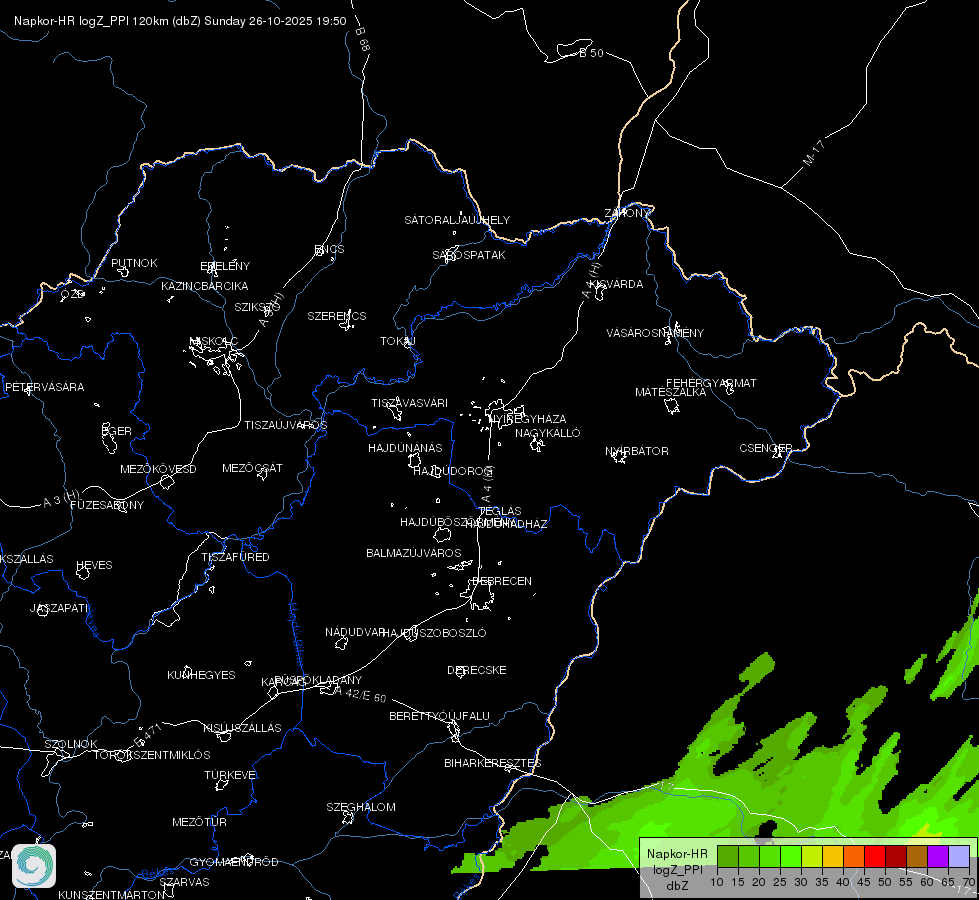Click the TISZAÚJVÁROS city label
979x900 pixels.
coord(285,425)
